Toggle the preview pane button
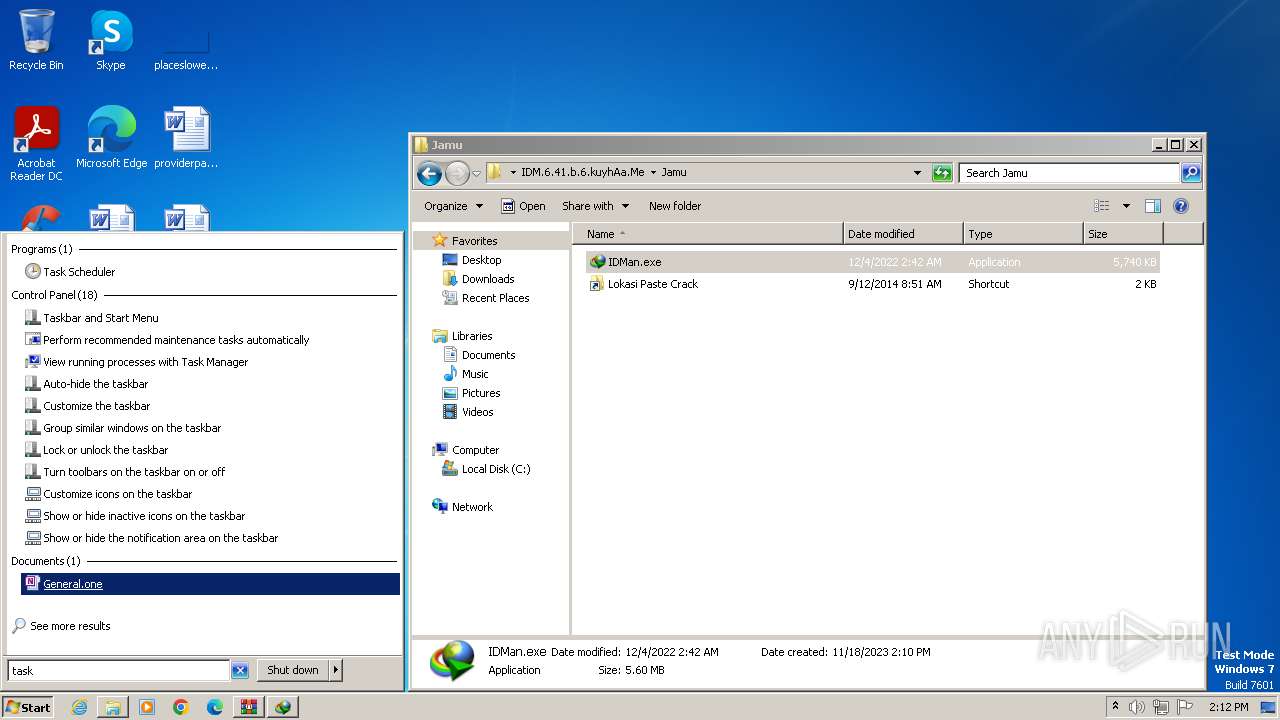The image size is (1280, 720). [x=1152, y=206]
